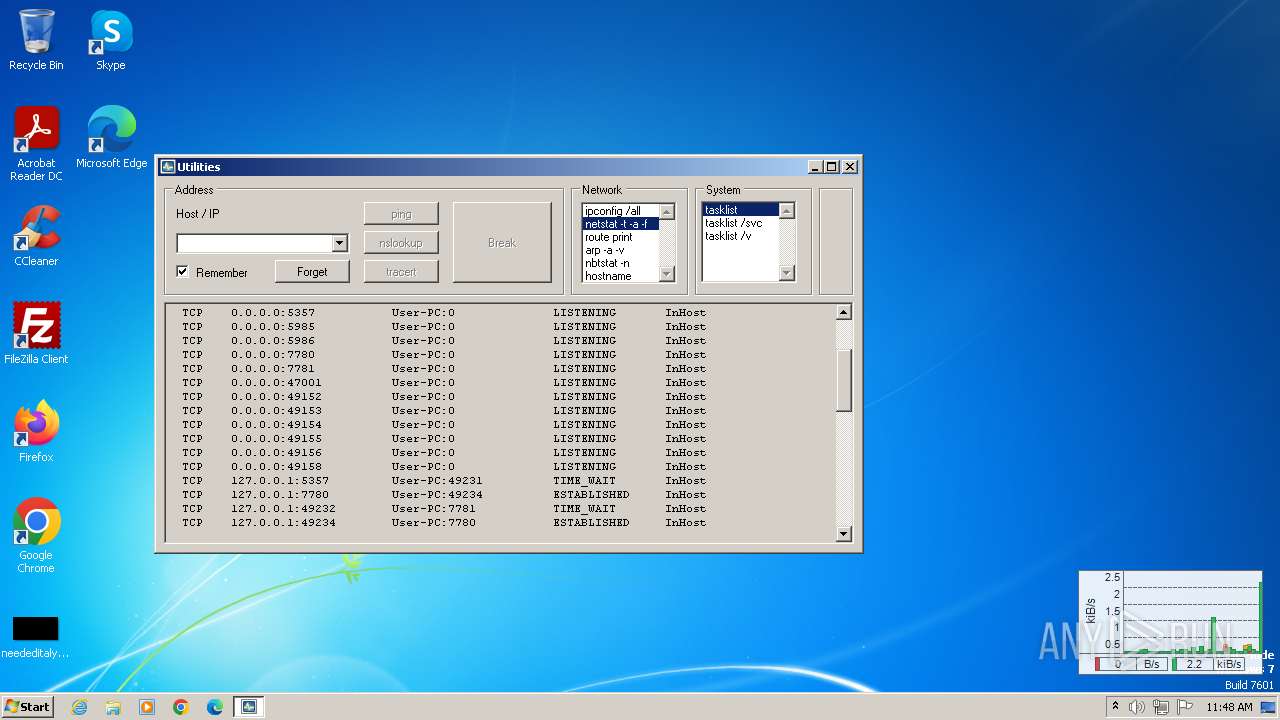Click the large Break button
Viewport: 1280px width, 720px height.
point(502,243)
